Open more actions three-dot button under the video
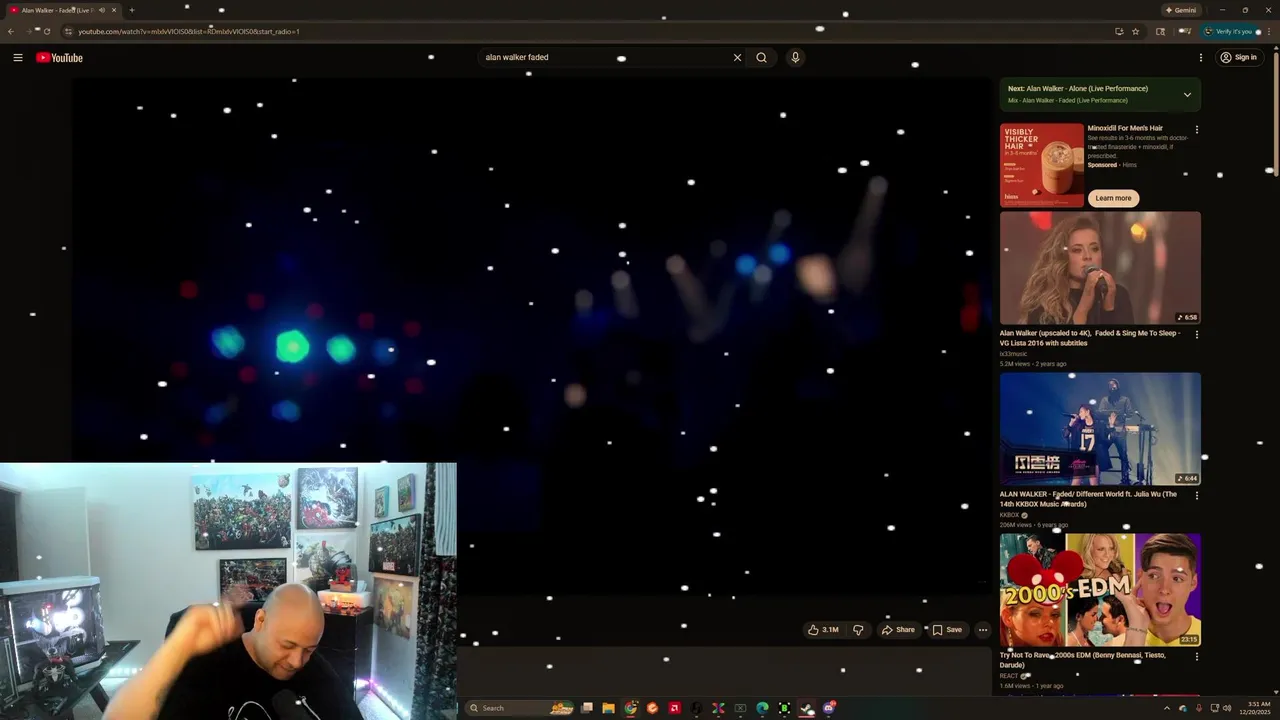Screen dimensions: 1280x720 [x=983, y=630]
